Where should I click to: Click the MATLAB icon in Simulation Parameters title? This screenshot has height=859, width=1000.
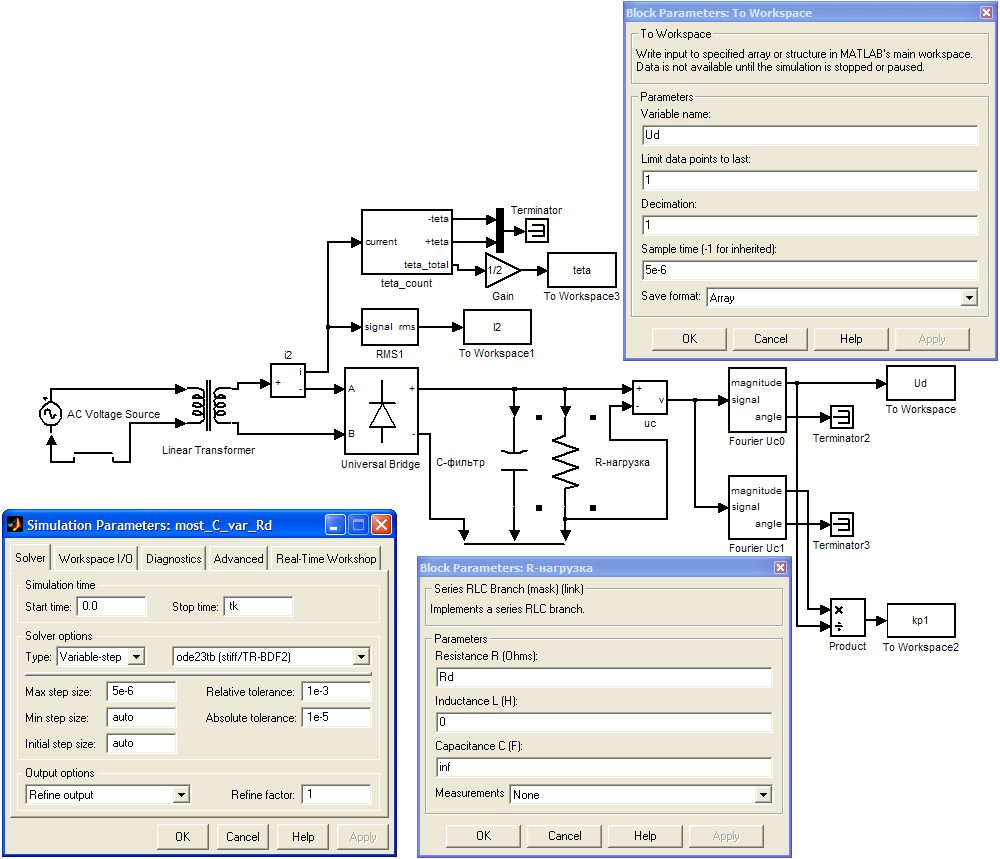(x=15, y=525)
